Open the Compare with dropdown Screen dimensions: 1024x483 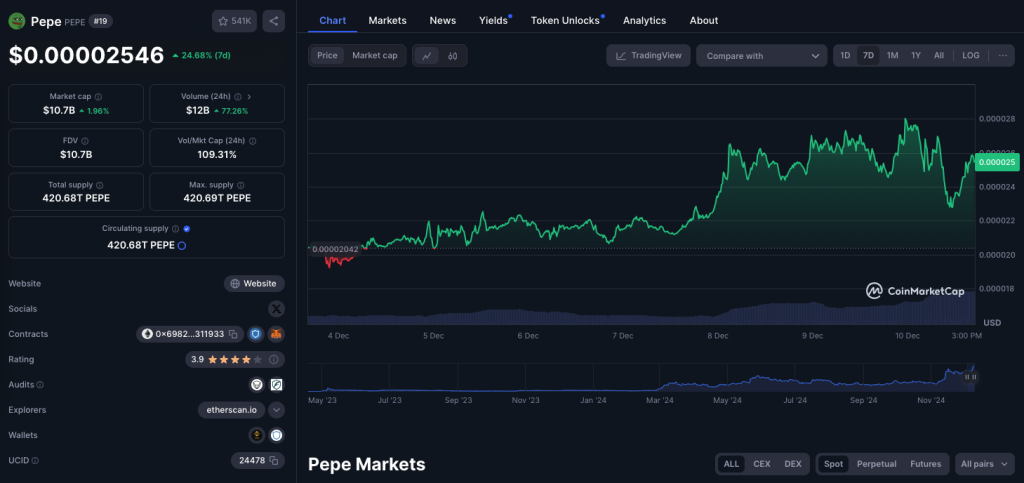point(761,56)
